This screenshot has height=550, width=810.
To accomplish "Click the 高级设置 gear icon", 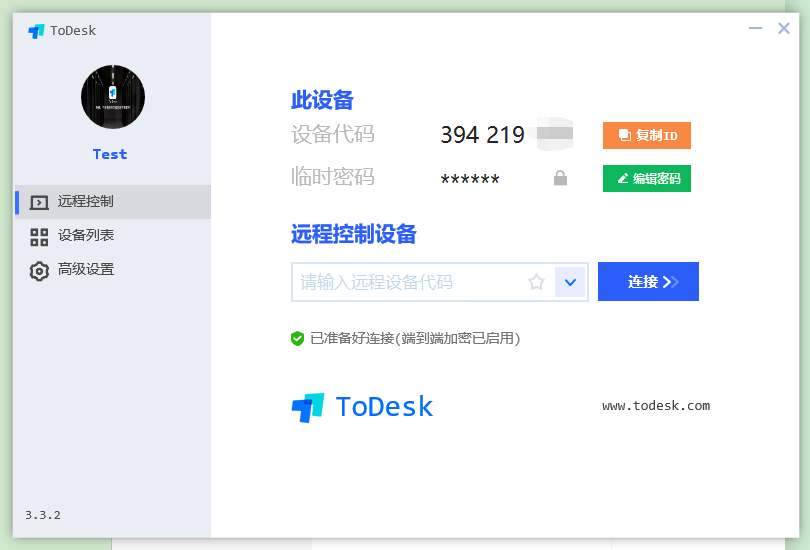I will [x=39, y=271].
